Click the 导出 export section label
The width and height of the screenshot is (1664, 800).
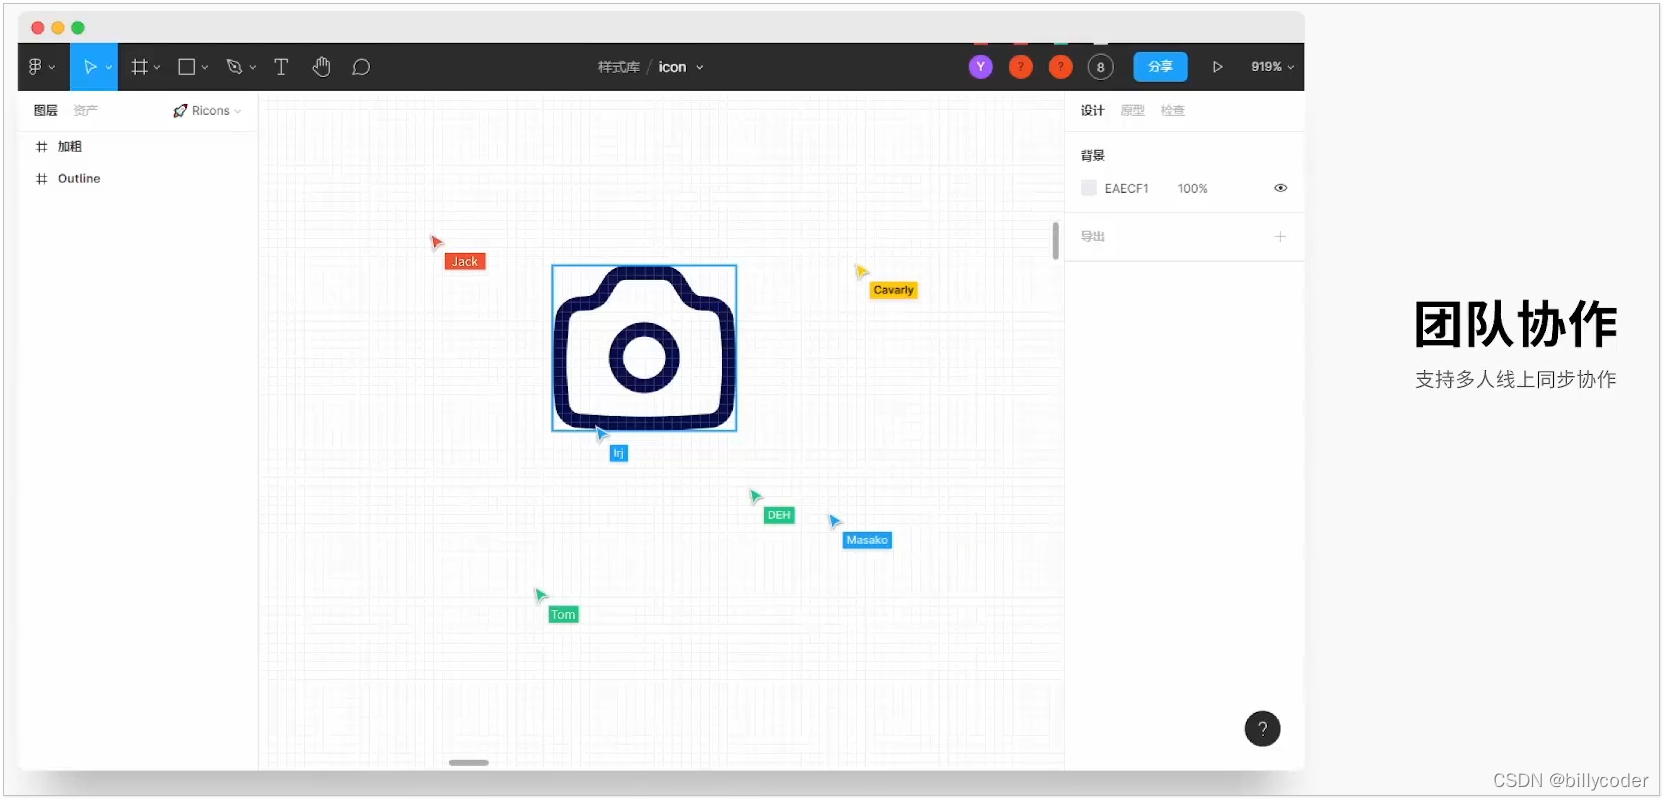pos(1092,237)
